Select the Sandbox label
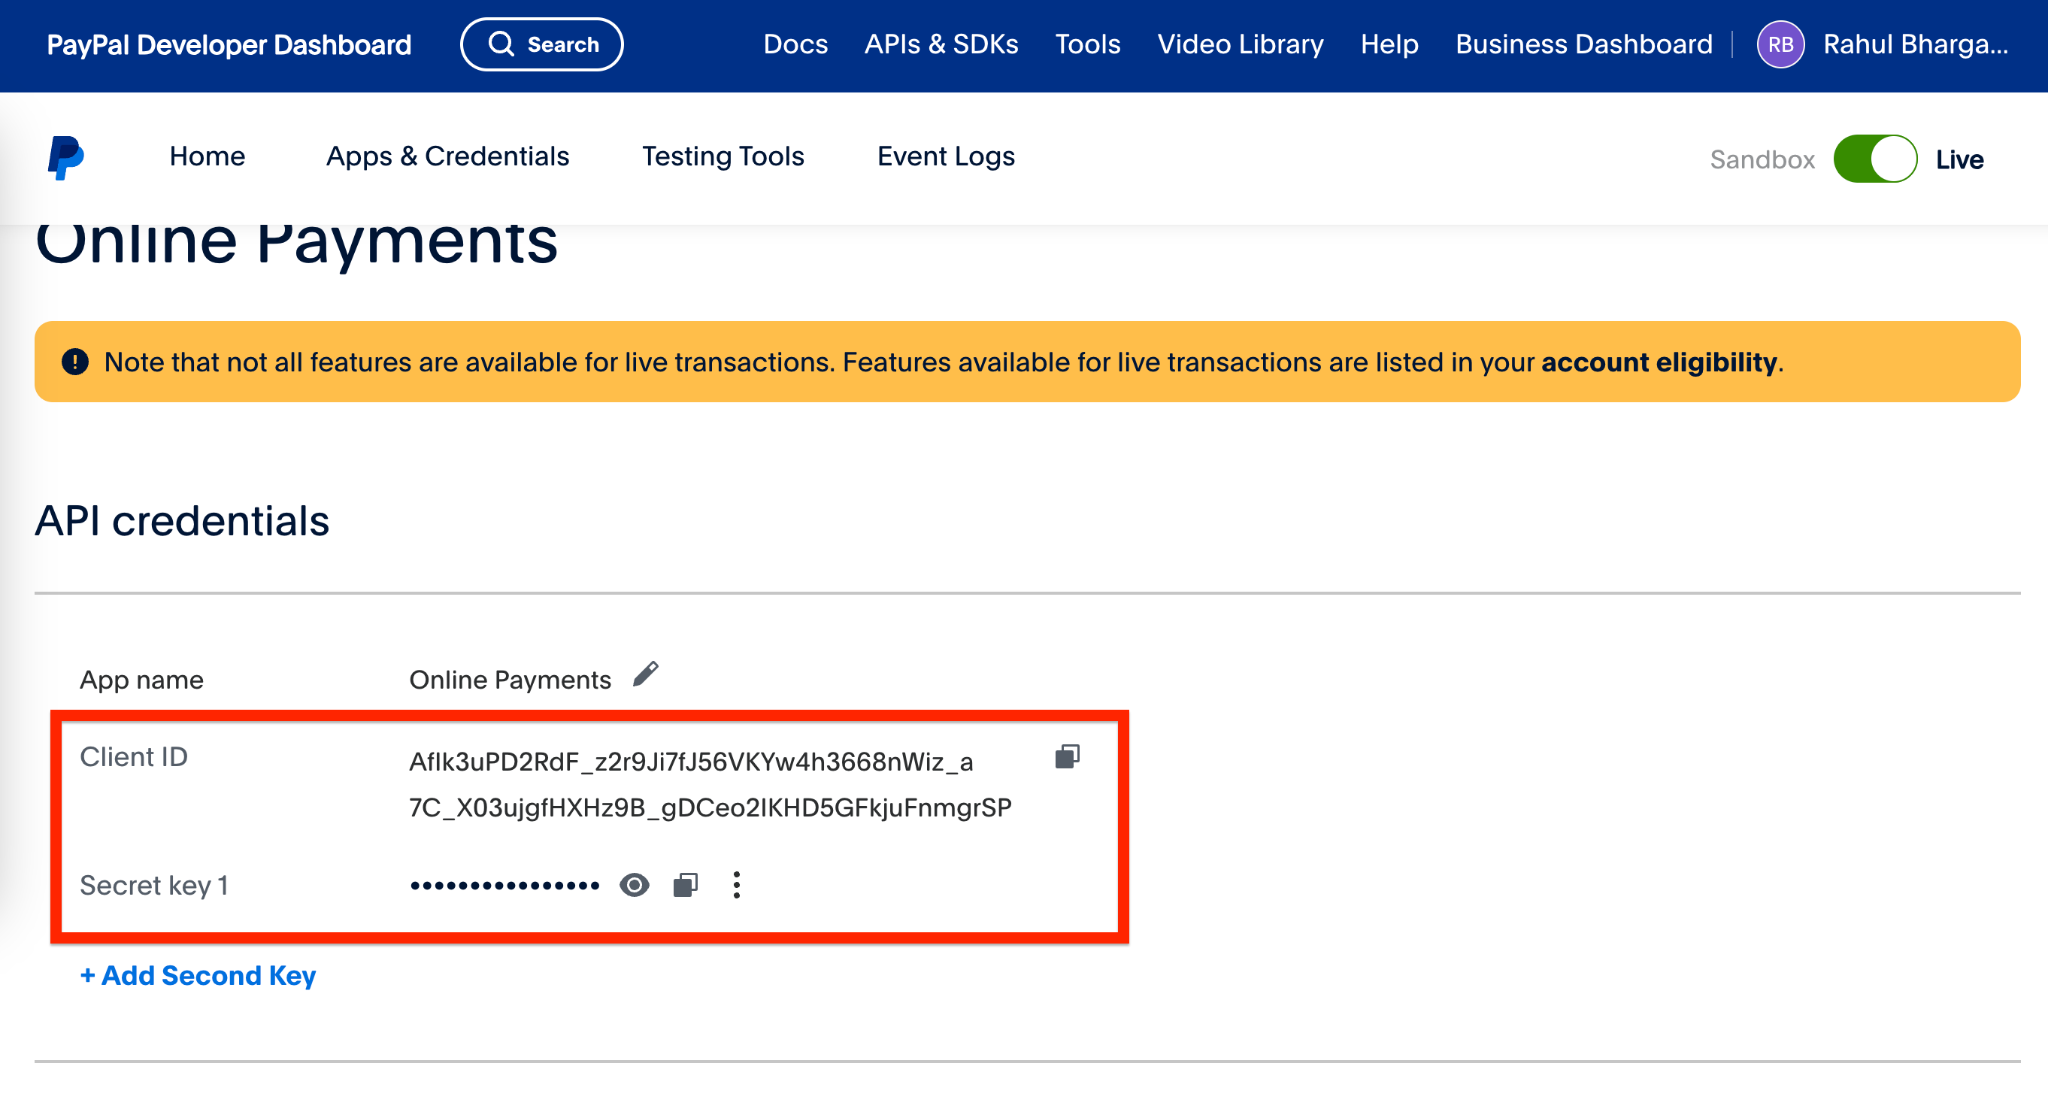This screenshot has width=2048, height=1120. [1762, 159]
